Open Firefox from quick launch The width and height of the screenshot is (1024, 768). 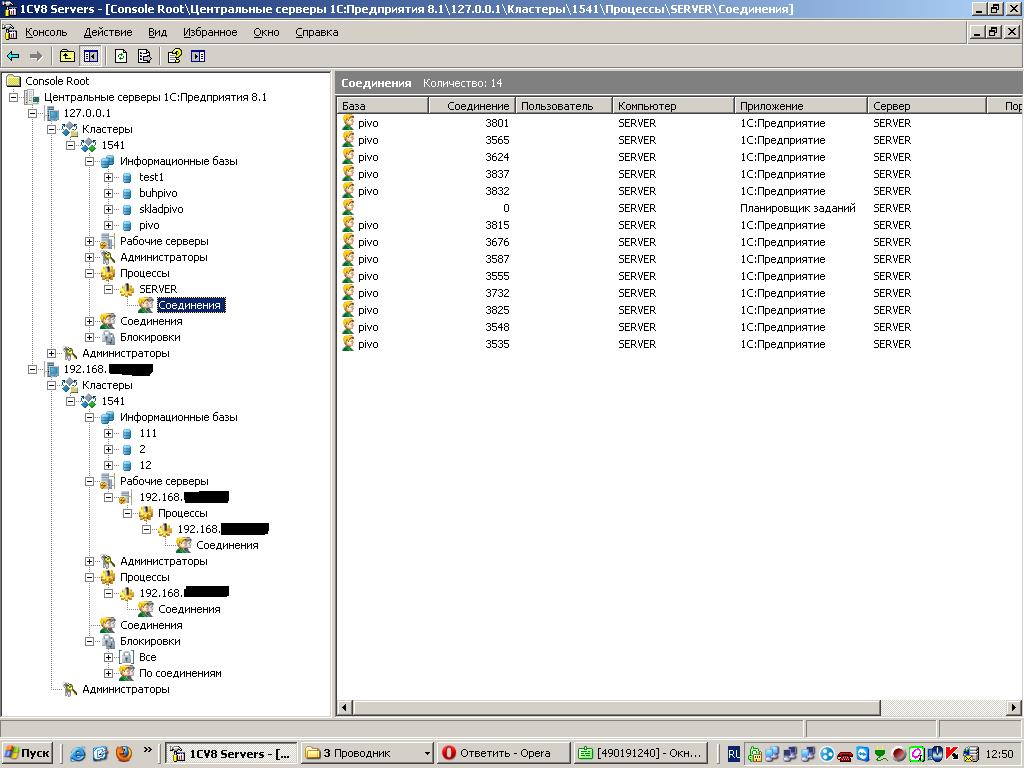click(x=123, y=754)
